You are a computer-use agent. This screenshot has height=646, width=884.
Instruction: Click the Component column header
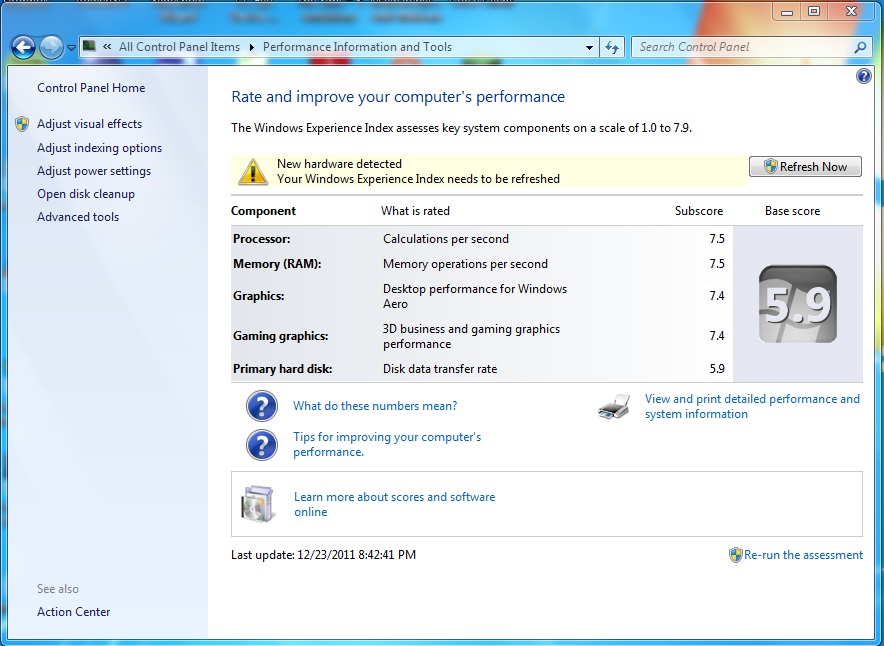(x=263, y=211)
